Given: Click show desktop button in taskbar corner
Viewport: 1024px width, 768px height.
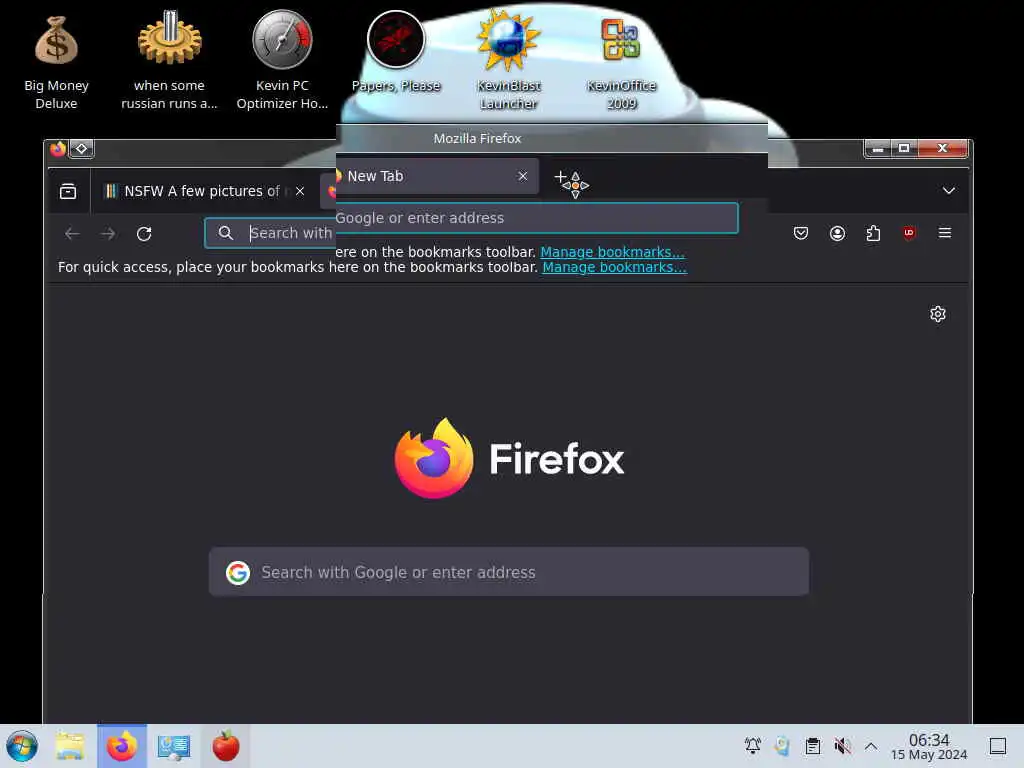Looking at the screenshot, I should tap(997, 746).
